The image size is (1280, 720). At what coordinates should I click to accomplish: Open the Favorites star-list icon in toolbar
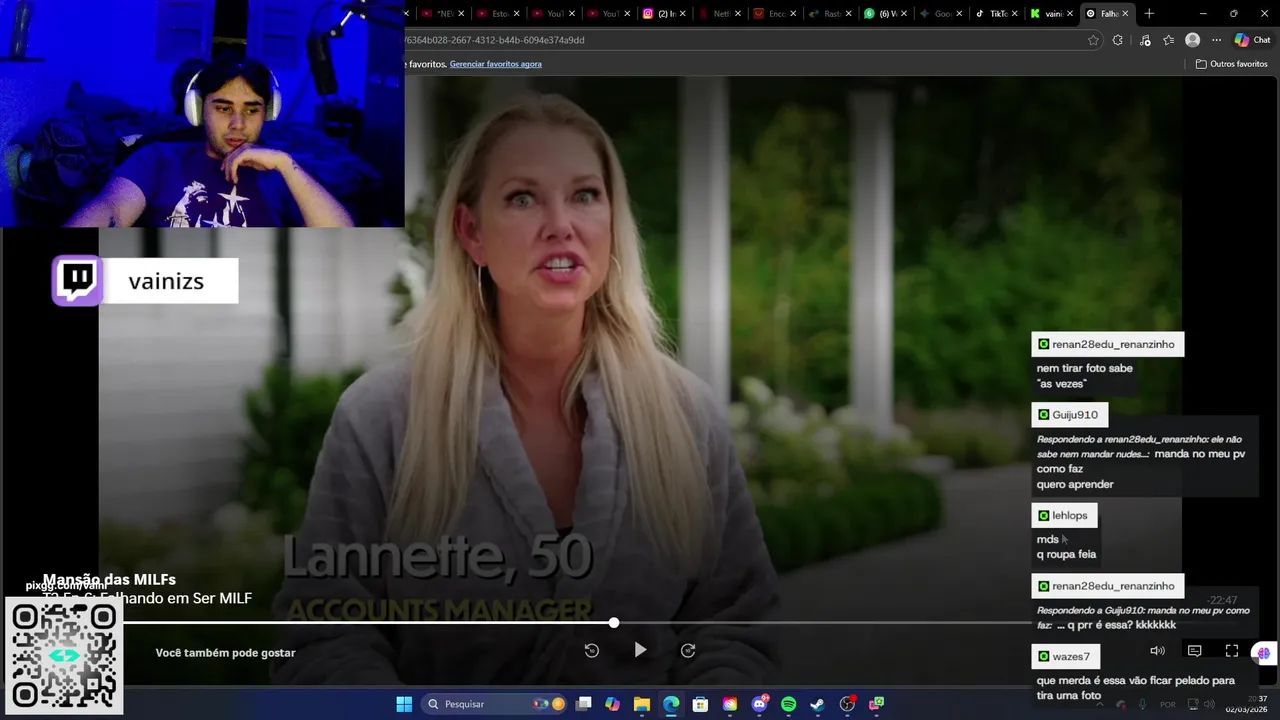(1168, 40)
